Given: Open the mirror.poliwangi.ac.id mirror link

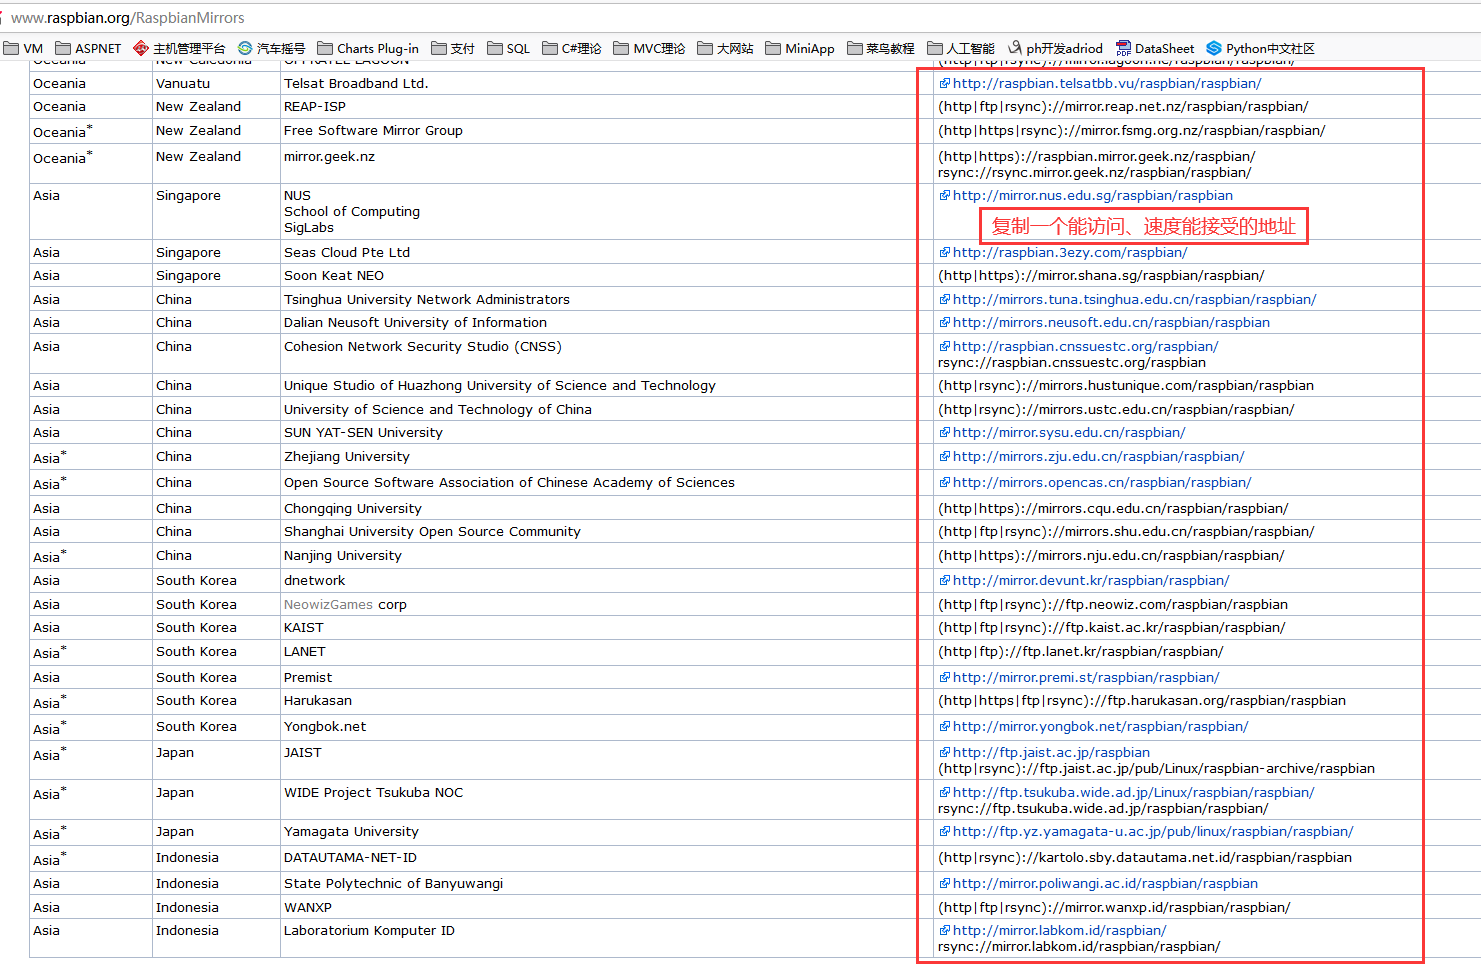Looking at the screenshot, I should pyautogui.click(x=1105, y=884).
